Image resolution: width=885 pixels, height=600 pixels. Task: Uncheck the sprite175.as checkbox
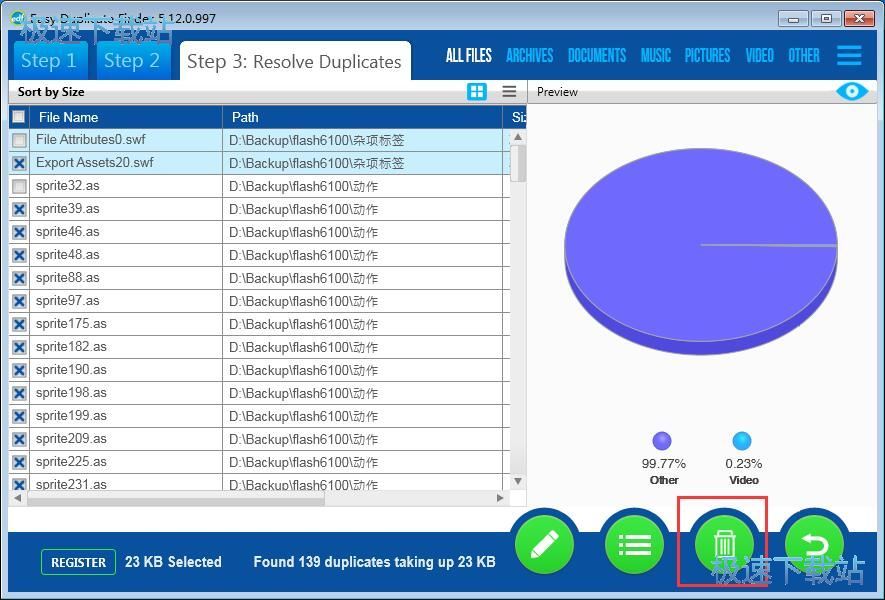(19, 324)
